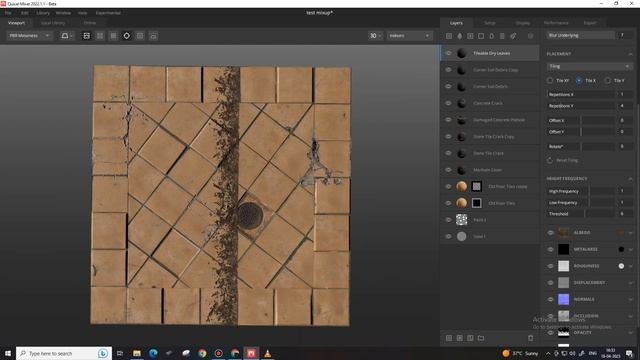Click the first viewport display toggle icon
This screenshot has height=360, width=640.
tap(87, 36)
